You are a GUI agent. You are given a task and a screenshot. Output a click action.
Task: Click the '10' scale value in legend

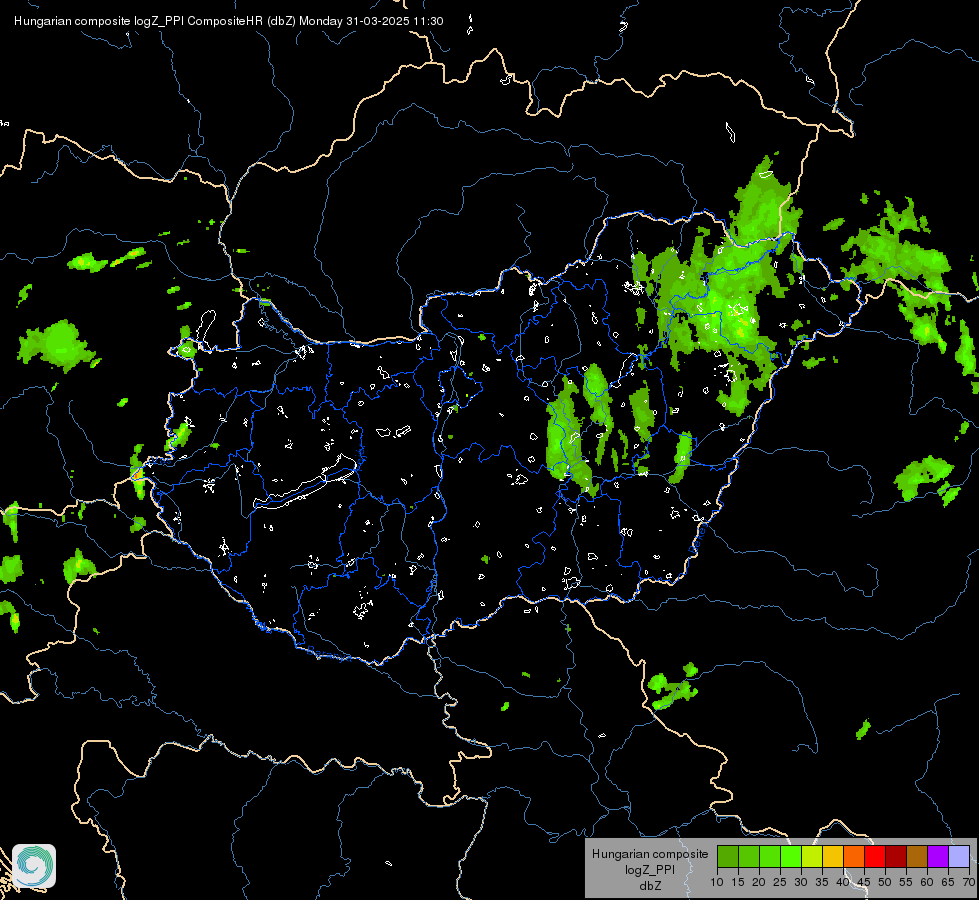point(717,883)
